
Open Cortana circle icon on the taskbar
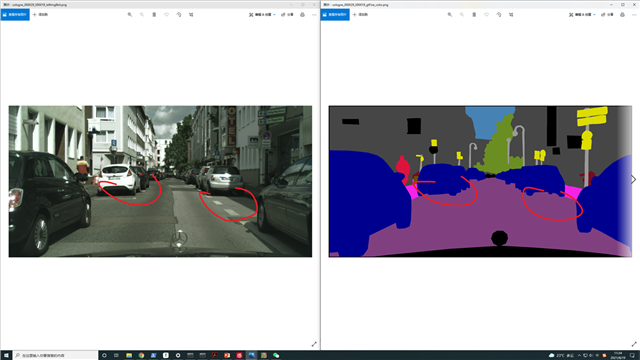coord(104,356)
